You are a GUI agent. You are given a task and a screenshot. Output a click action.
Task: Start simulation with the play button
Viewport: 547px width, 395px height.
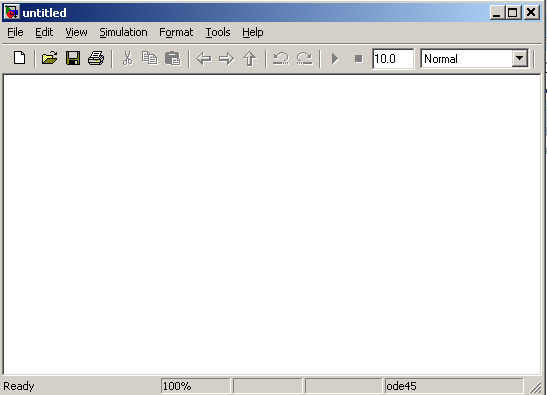pyautogui.click(x=335, y=59)
